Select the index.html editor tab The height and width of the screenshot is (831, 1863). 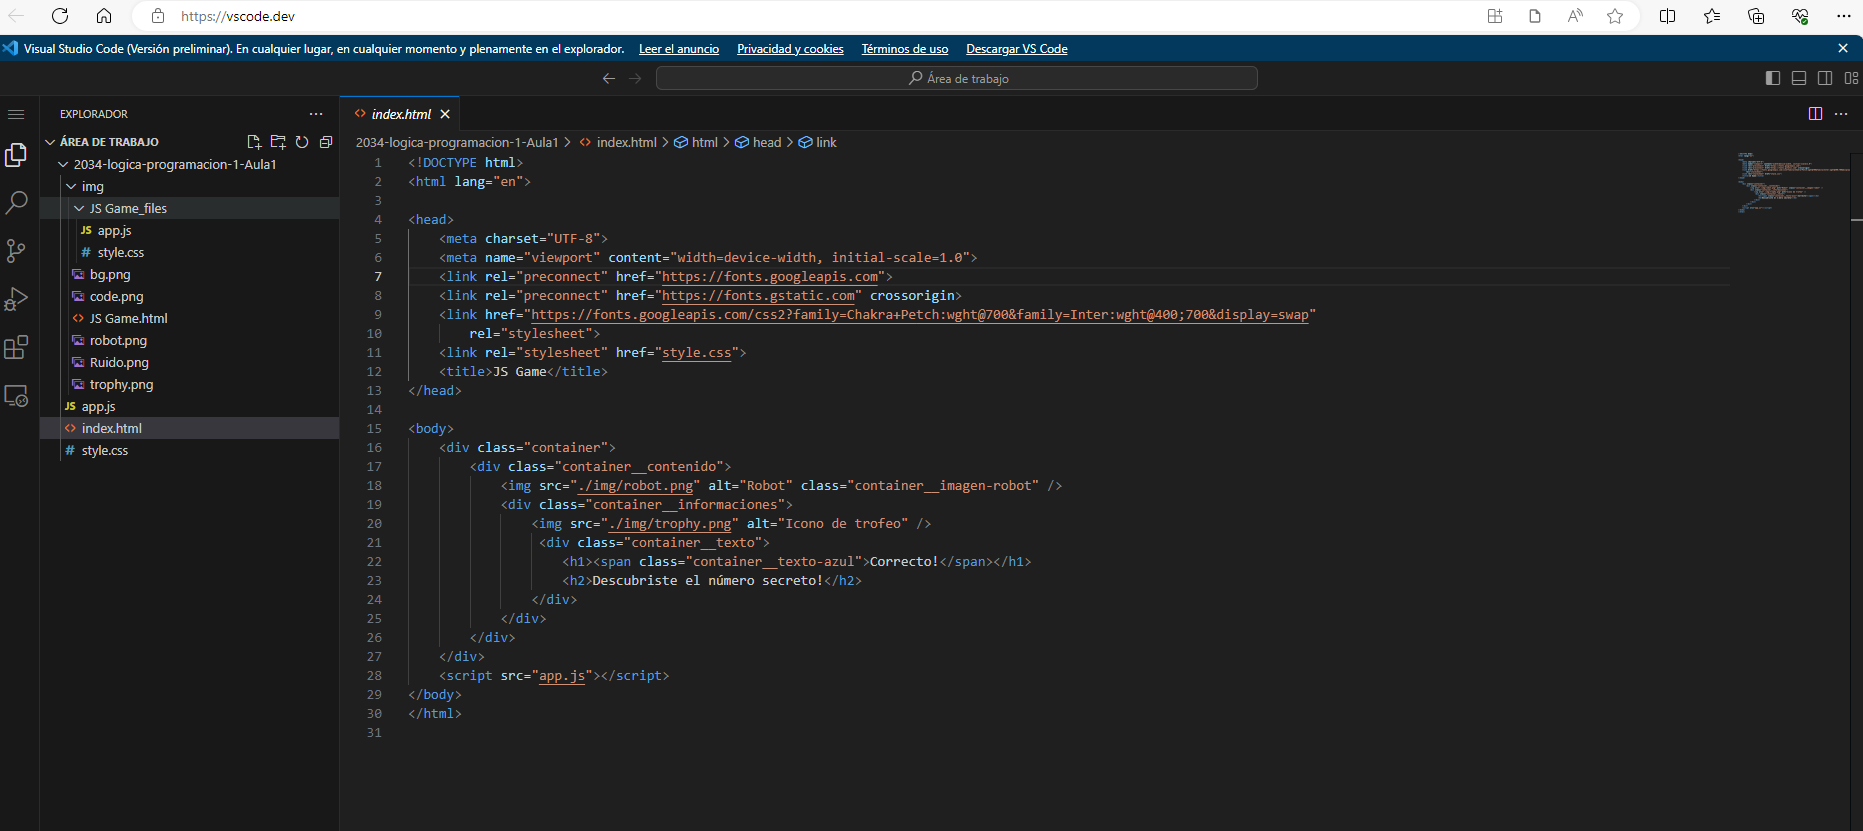click(401, 114)
